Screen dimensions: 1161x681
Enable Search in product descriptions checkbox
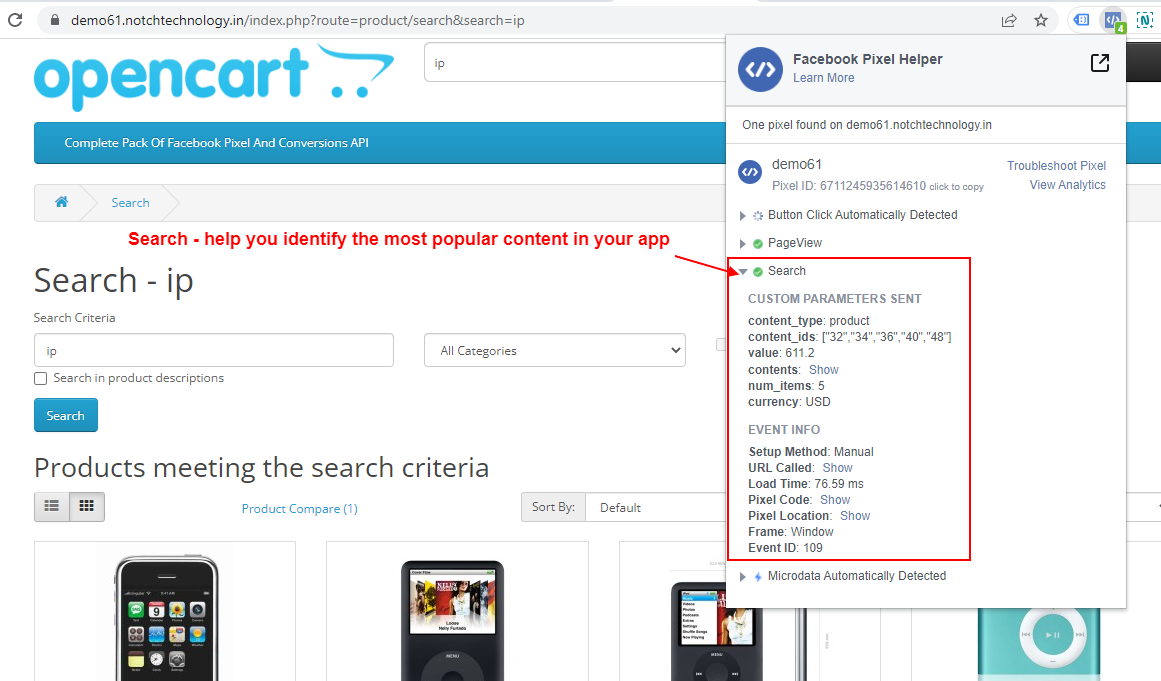[x=41, y=378]
